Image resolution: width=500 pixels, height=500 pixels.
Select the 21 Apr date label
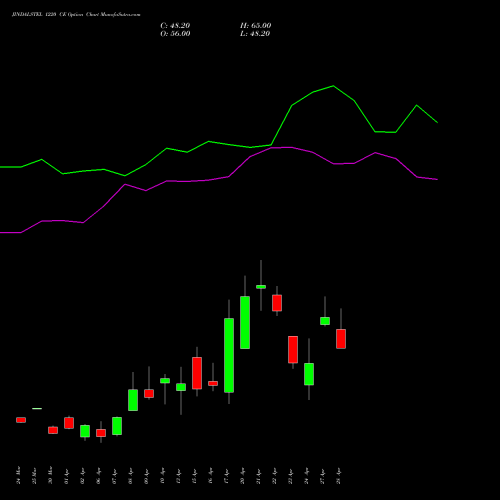tap(258, 476)
